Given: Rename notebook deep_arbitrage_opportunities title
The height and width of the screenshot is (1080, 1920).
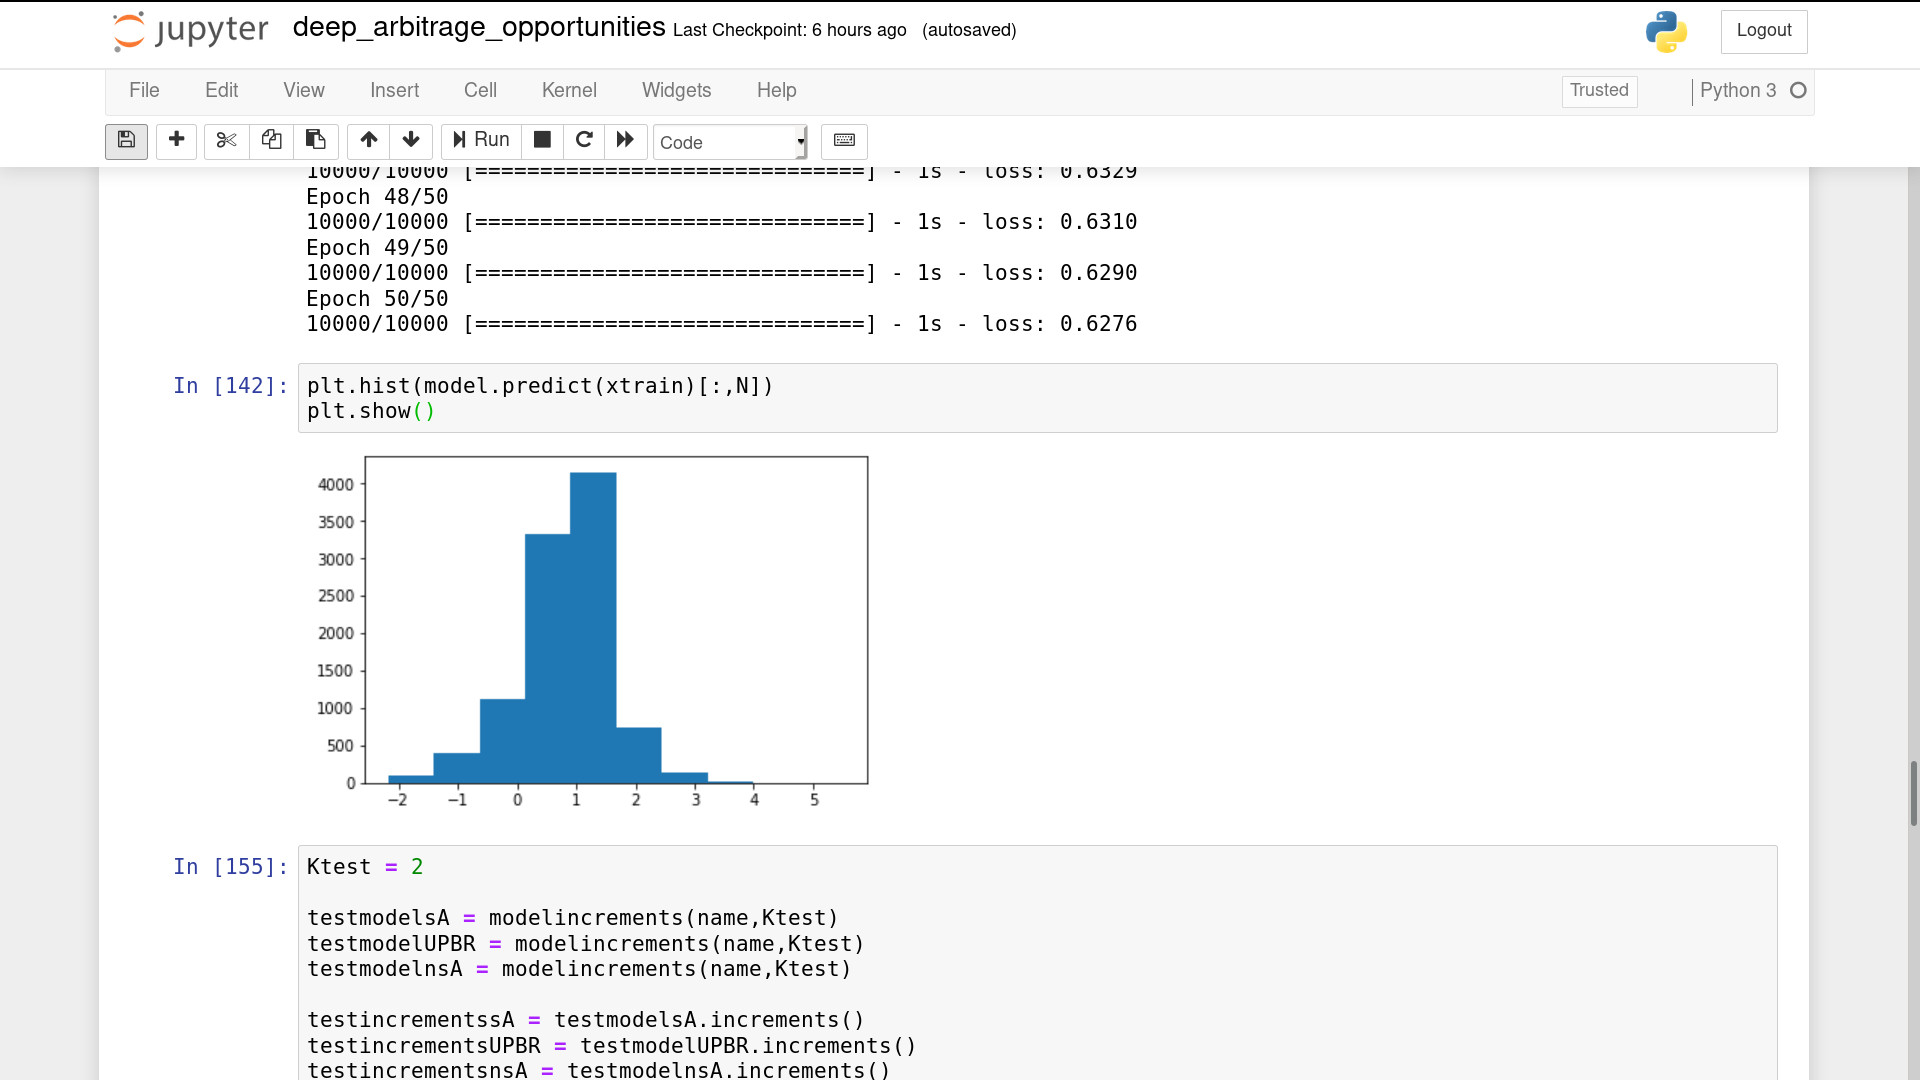Looking at the screenshot, I should tap(479, 28).
